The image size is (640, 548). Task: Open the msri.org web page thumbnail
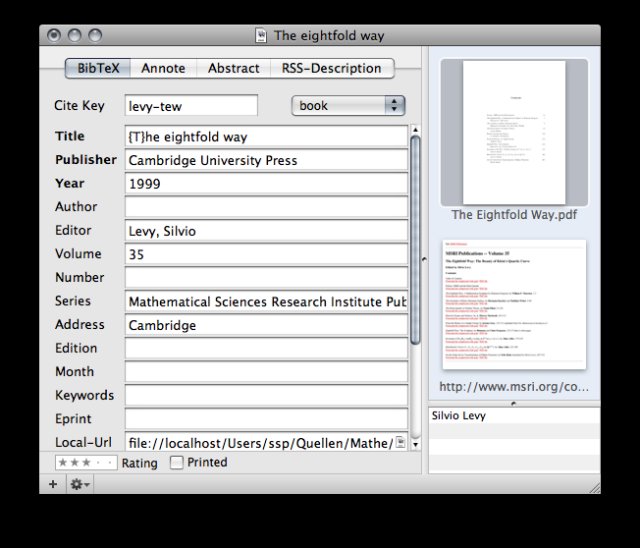514,305
